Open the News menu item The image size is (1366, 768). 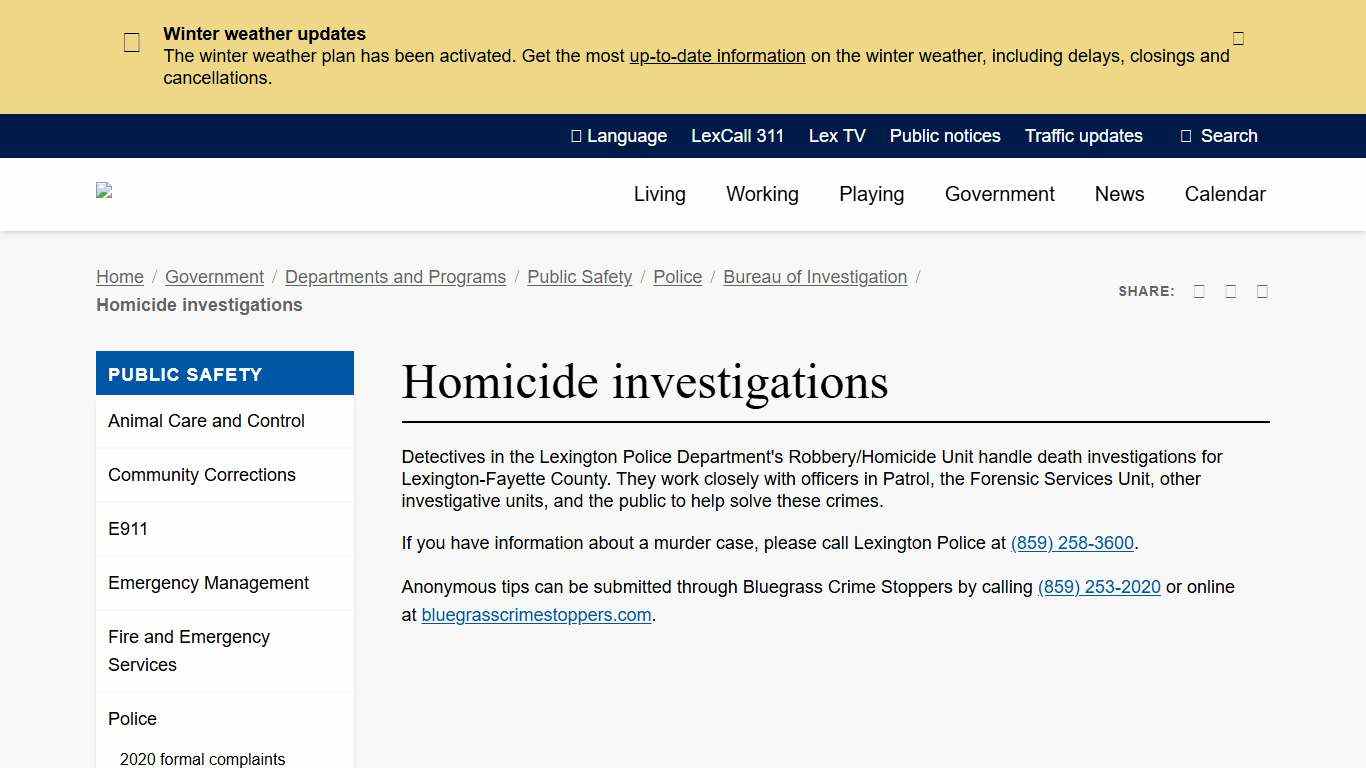(1119, 194)
